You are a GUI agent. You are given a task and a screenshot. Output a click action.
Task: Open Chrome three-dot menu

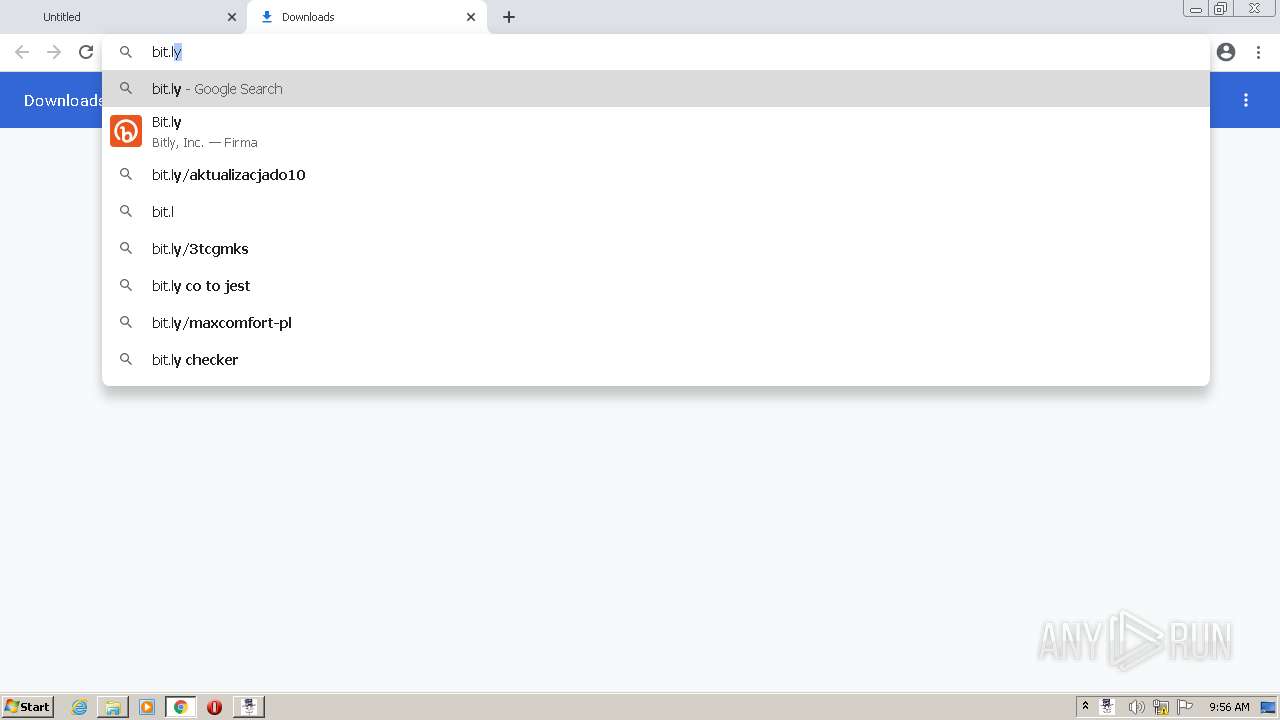coord(1258,52)
